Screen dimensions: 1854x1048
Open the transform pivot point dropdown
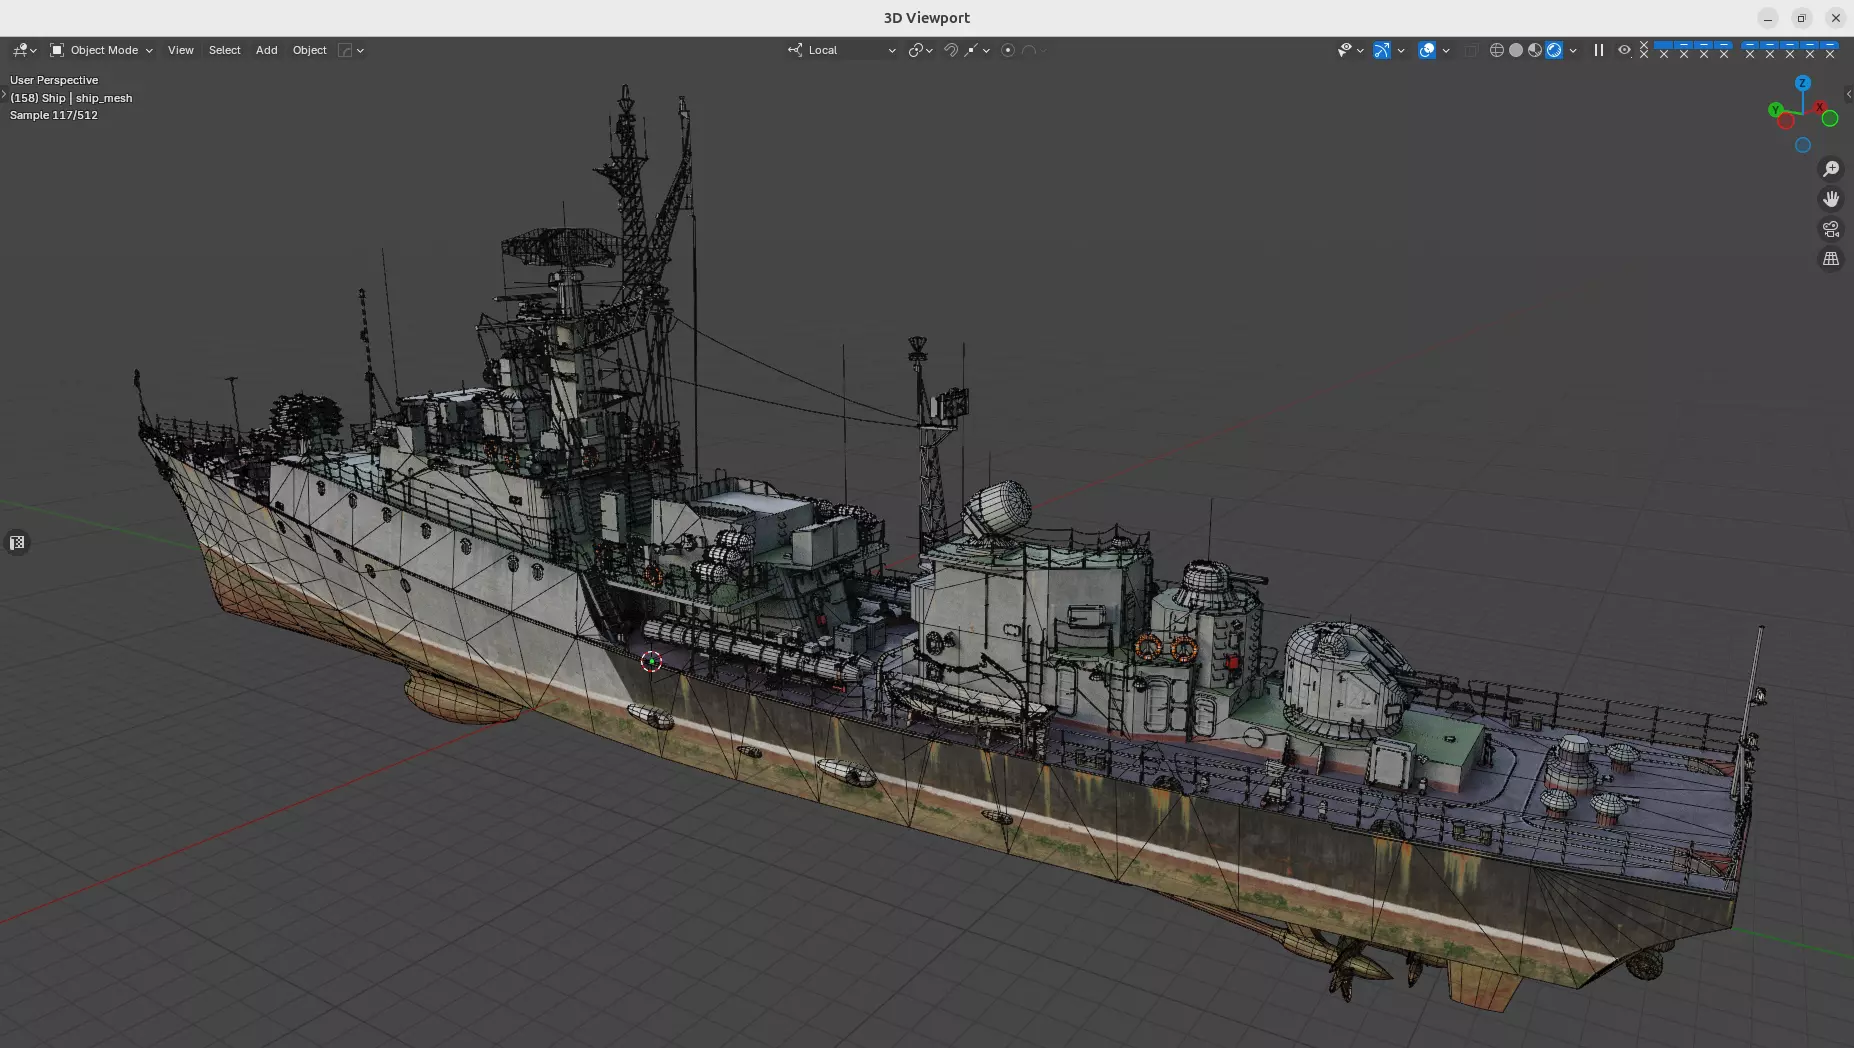pos(920,50)
